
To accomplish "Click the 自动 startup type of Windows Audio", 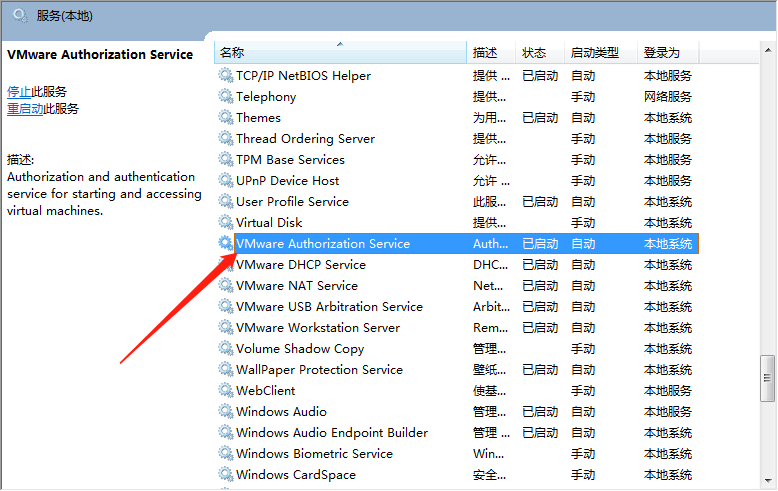I will coord(583,412).
